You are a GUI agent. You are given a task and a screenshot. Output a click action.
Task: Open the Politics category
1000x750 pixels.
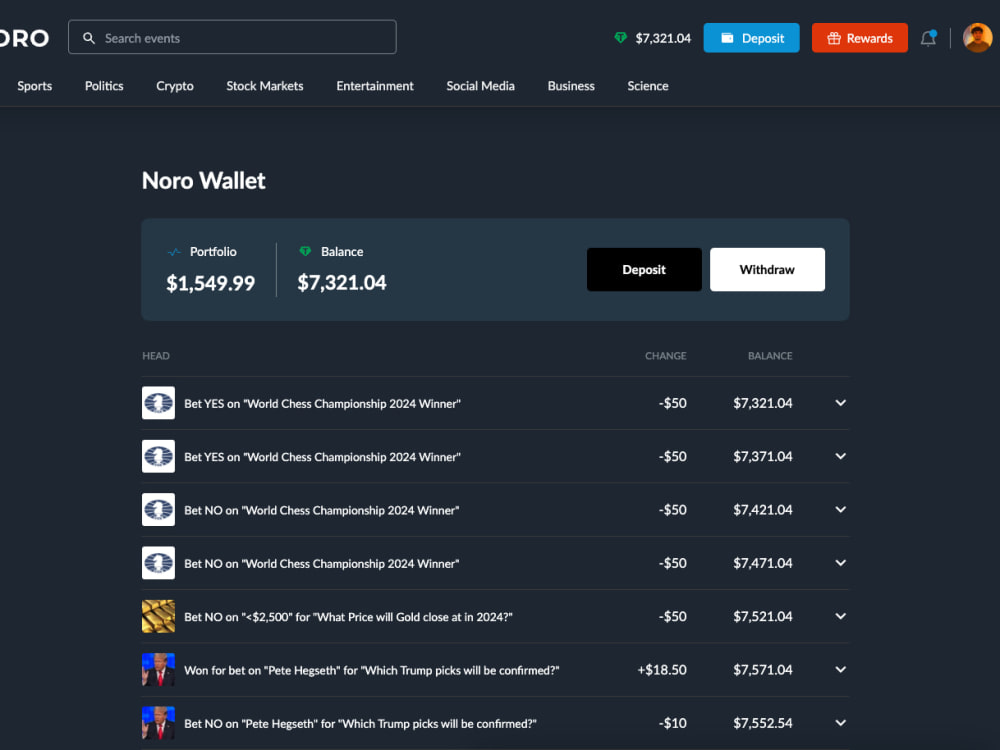tap(104, 86)
